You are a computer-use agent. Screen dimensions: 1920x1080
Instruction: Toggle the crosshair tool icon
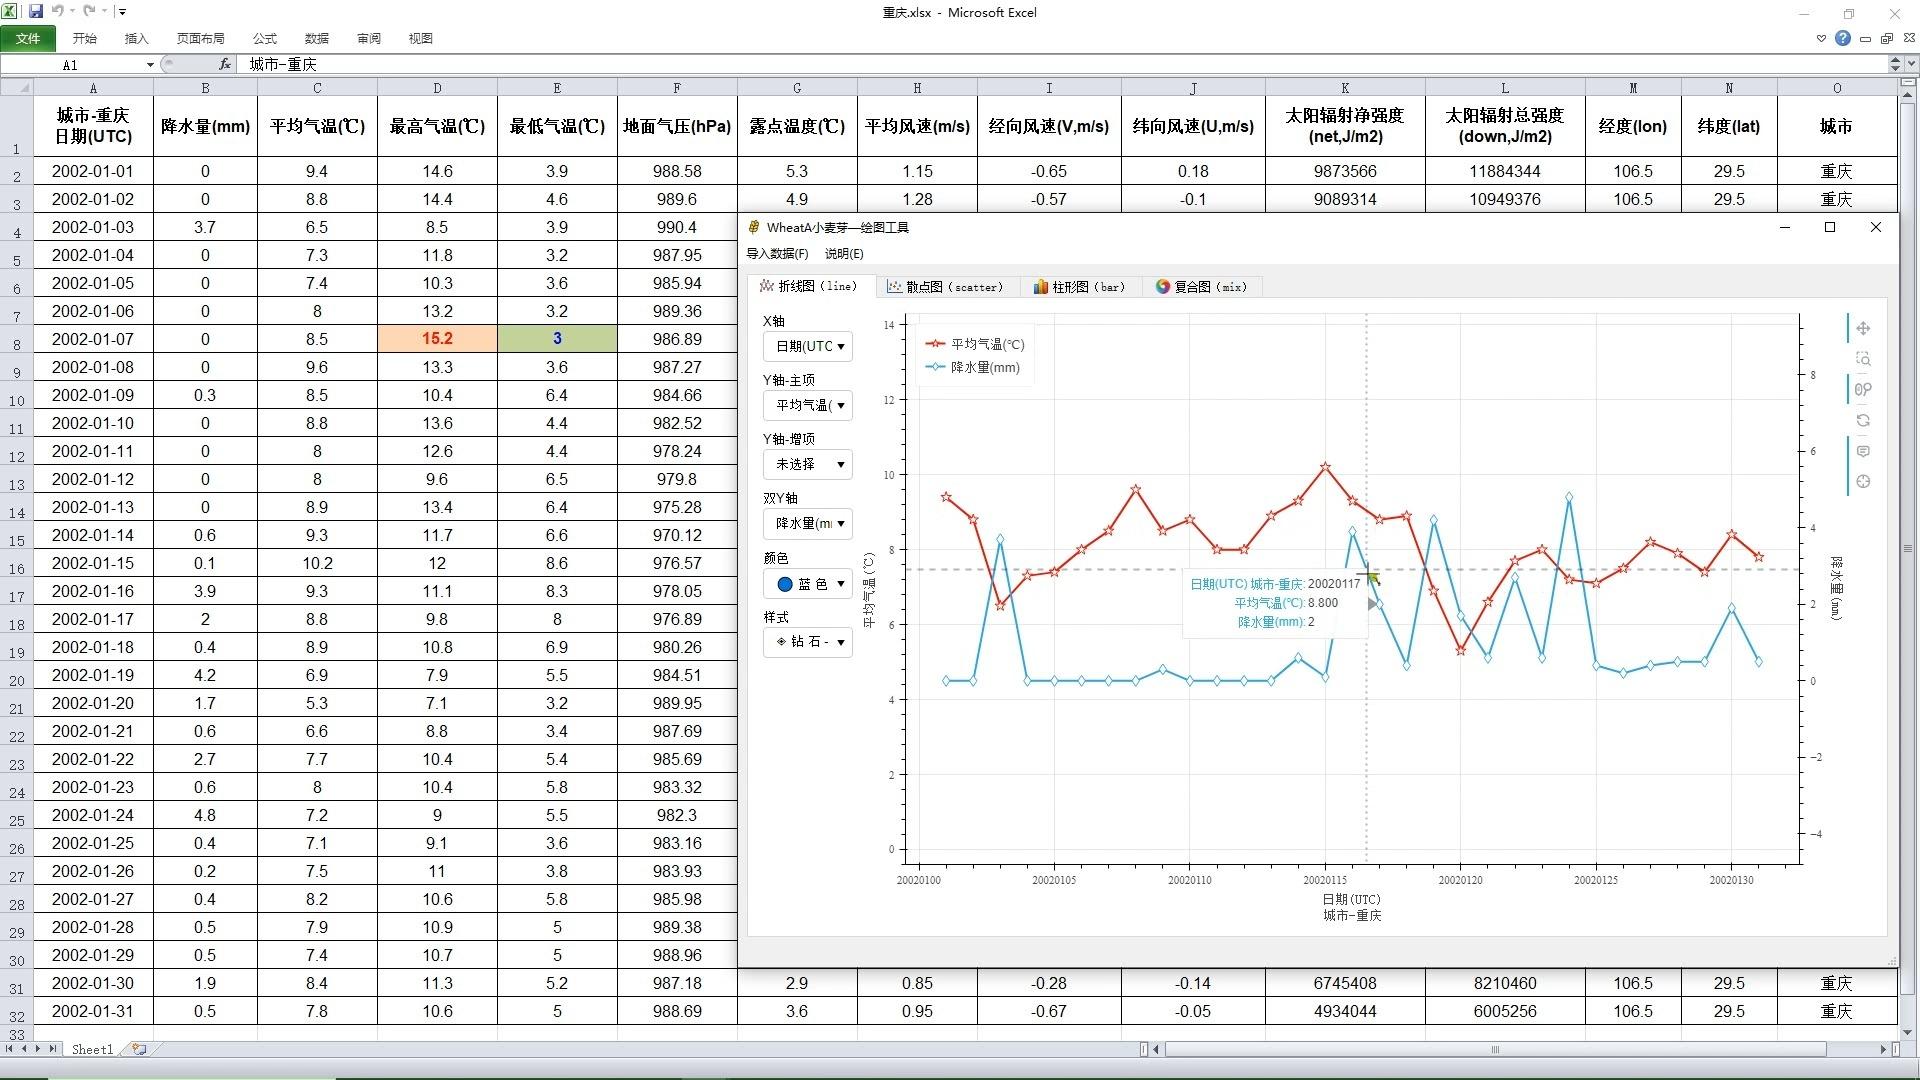[1863, 482]
